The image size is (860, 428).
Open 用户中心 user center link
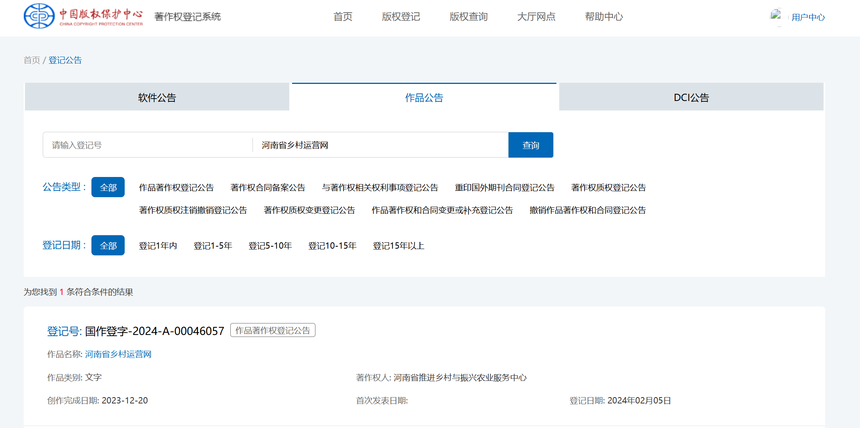tap(807, 17)
